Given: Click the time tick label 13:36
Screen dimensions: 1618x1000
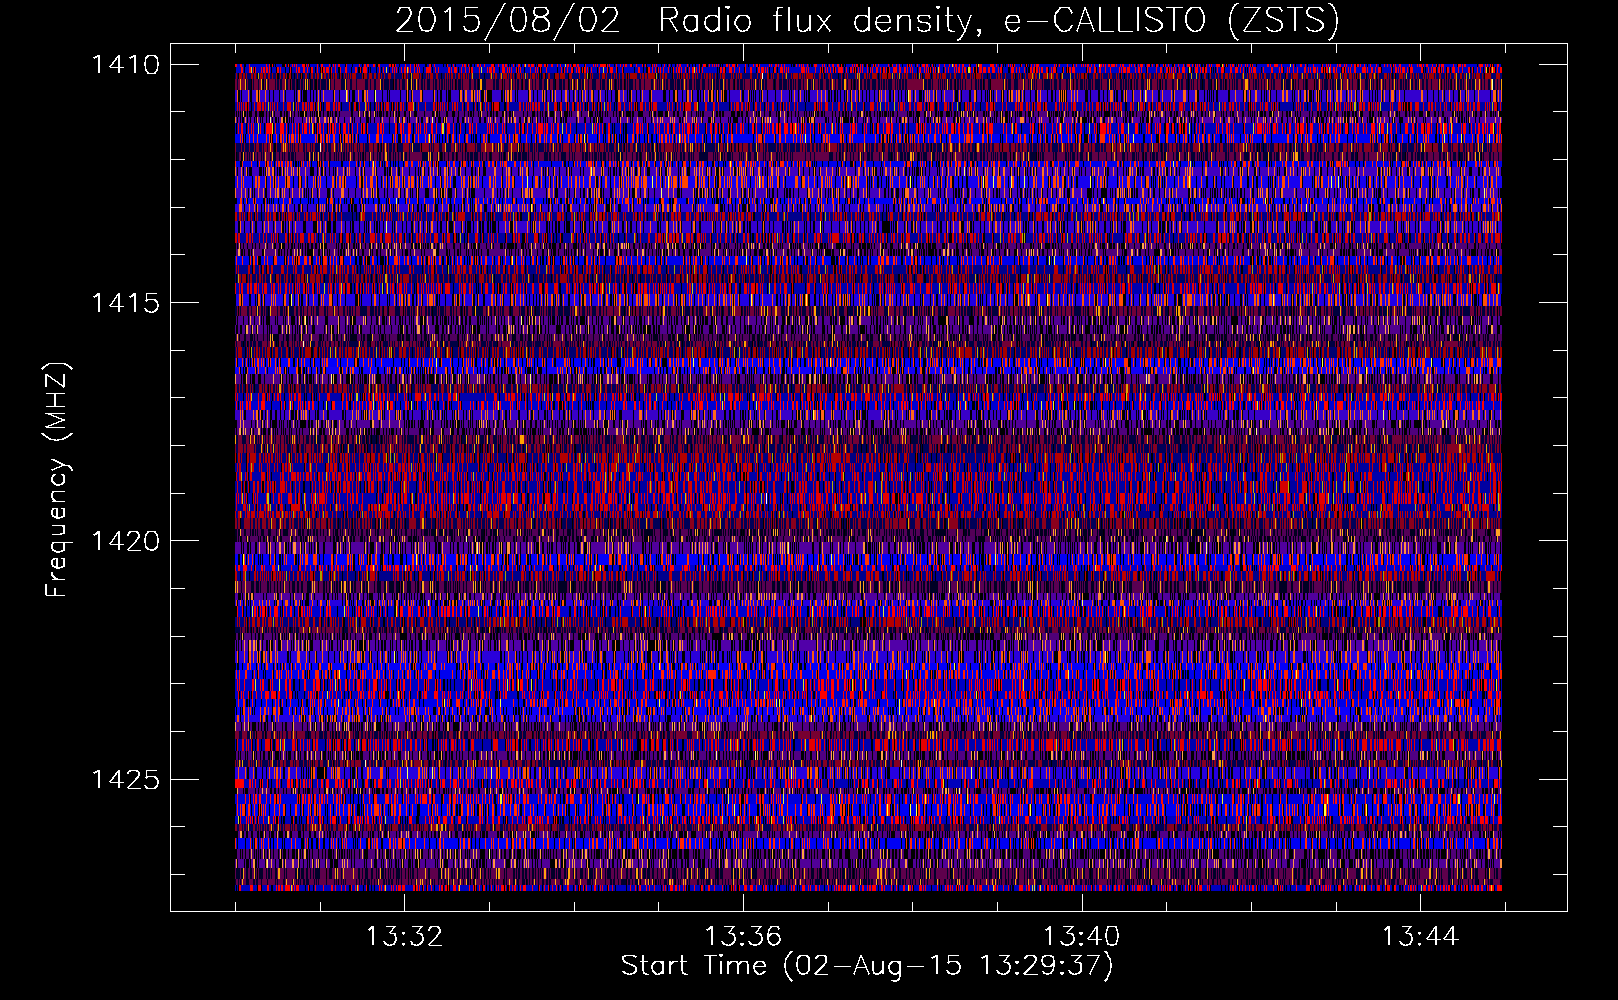Looking at the screenshot, I should 743,937.
